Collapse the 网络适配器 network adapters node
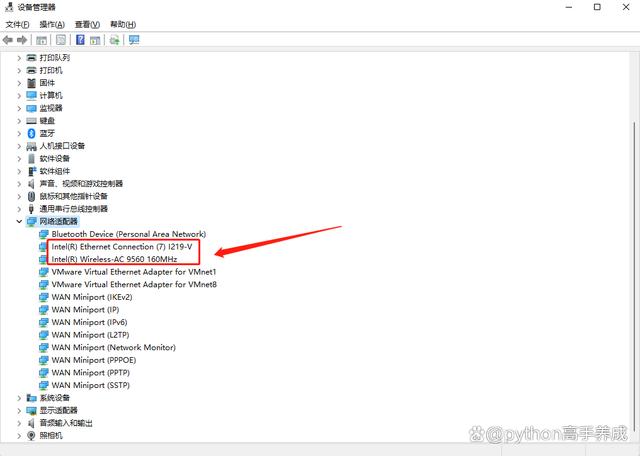The image size is (640, 456). (x=19, y=221)
